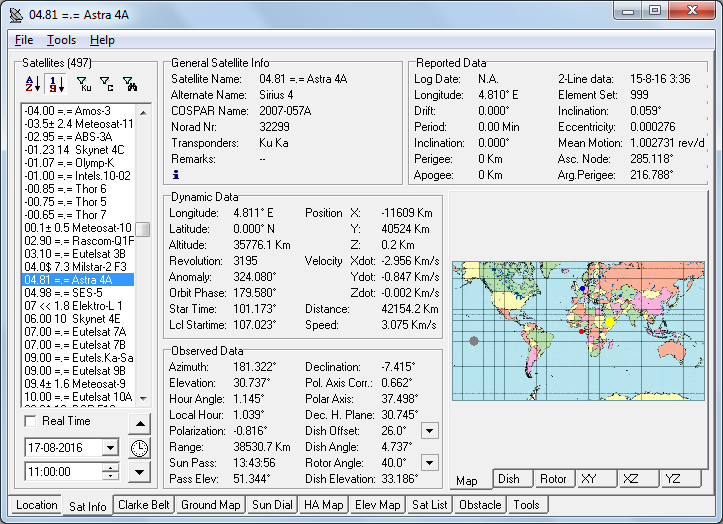The image size is (723, 524).
Task: Select Skynet 4E in the satellite list
Action: (78, 319)
